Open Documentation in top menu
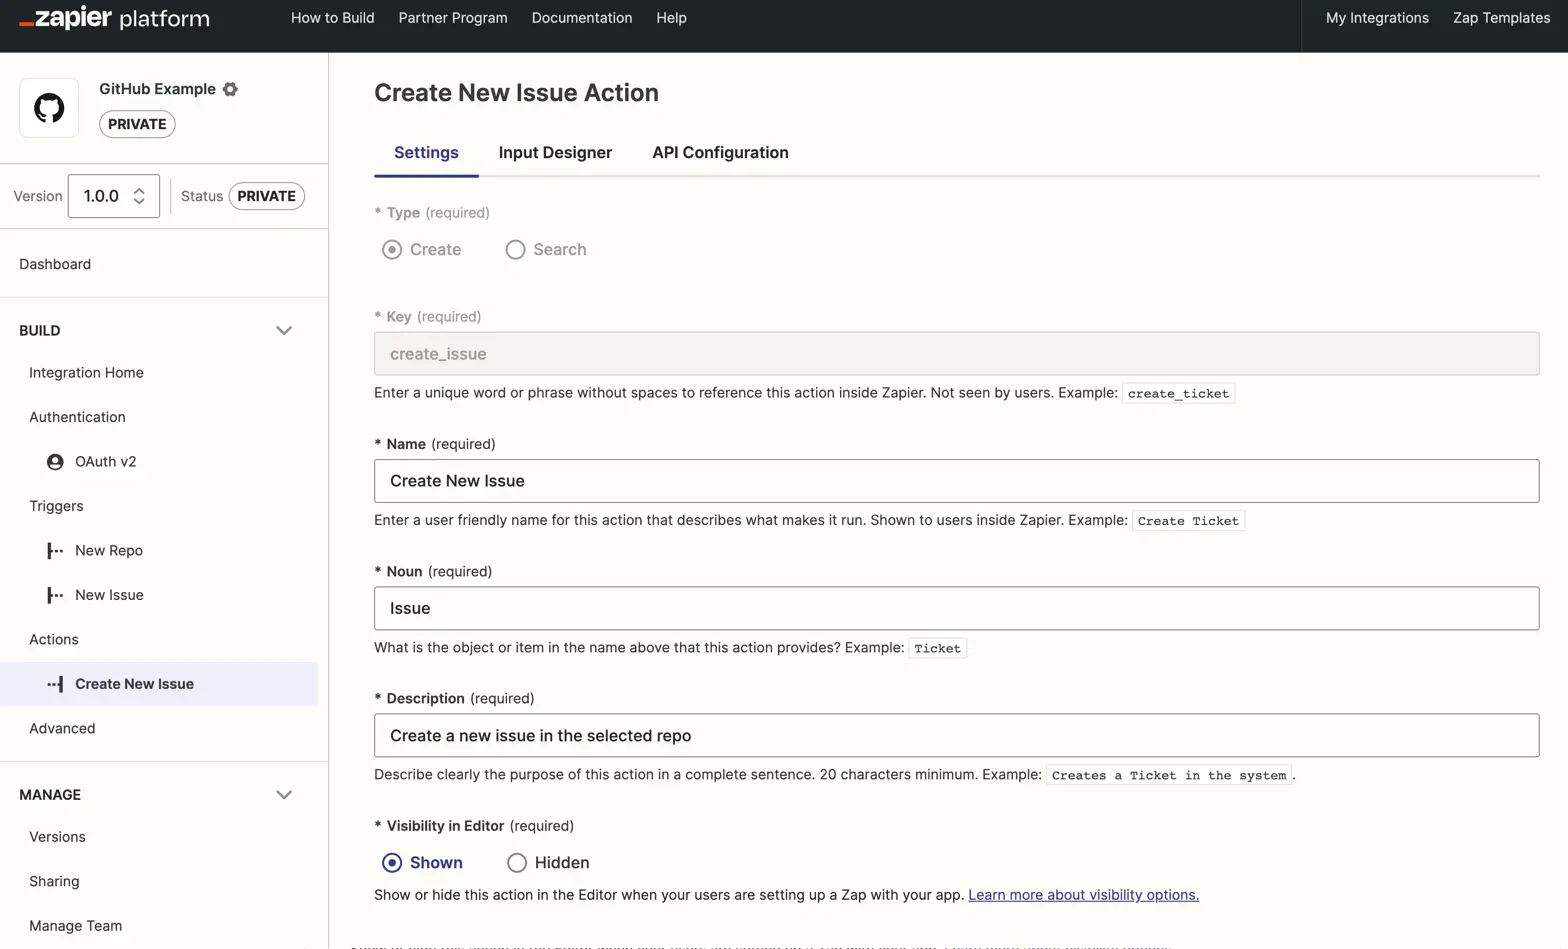This screenshot has width=1568, height=949. tap(582, 18)
